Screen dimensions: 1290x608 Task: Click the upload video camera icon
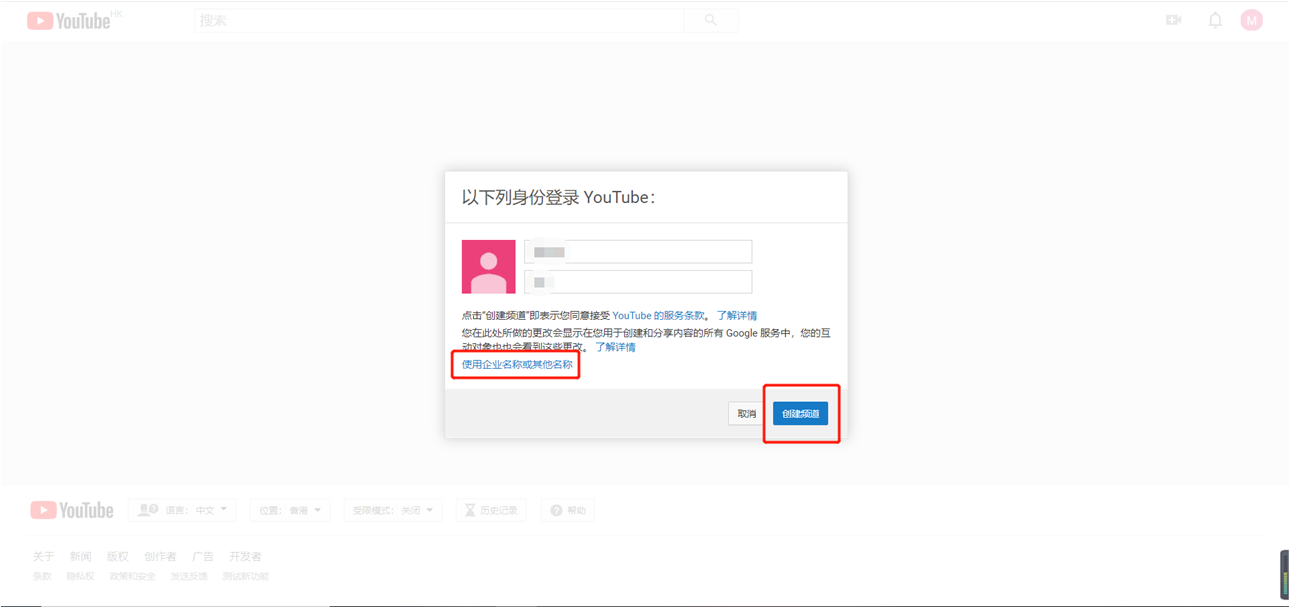(1174, 20)
